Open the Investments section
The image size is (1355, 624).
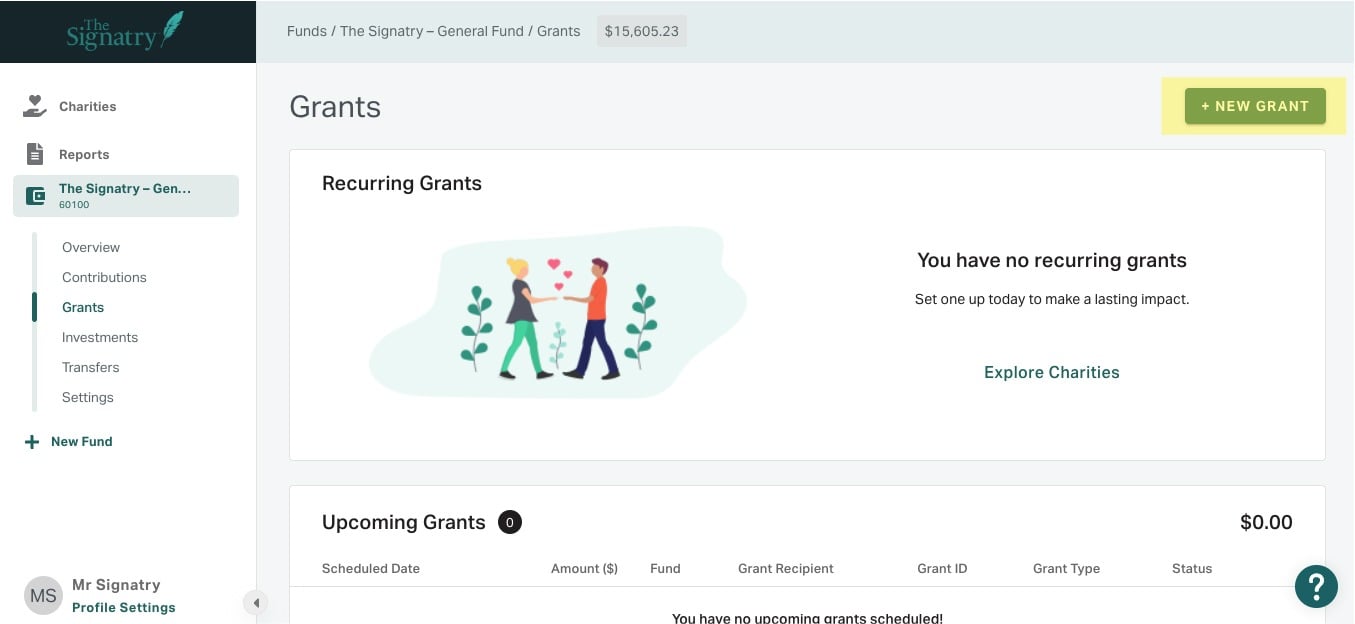(100, 337)
